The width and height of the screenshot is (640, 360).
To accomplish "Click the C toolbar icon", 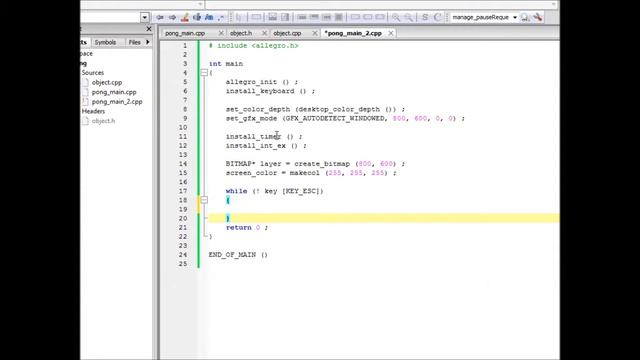I will pyautogui.click(x=437, y=17).
